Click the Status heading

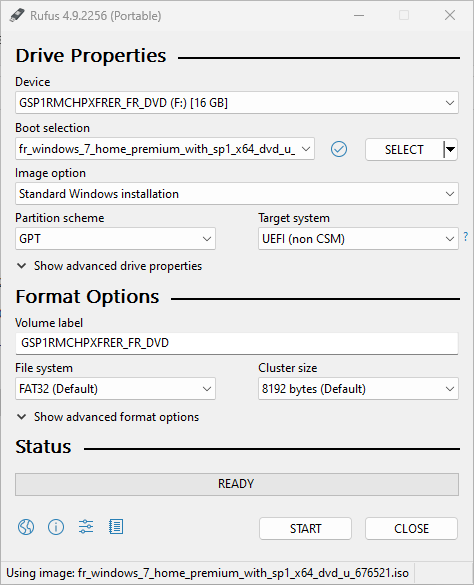point(43,447)
